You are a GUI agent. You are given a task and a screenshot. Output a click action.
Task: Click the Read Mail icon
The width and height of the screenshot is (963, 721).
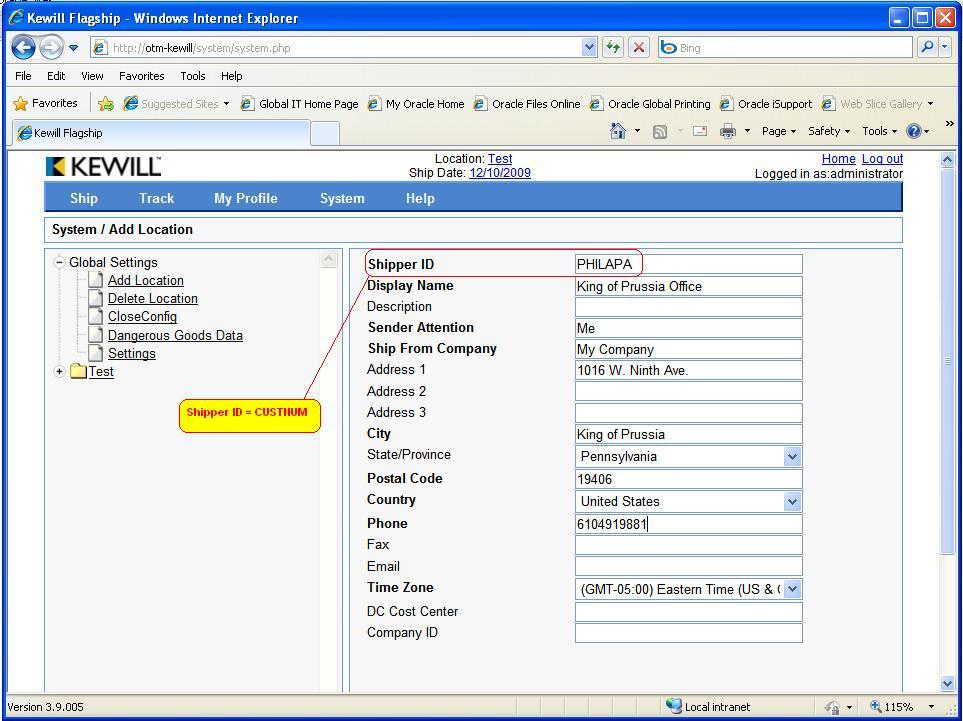[700, 131]
